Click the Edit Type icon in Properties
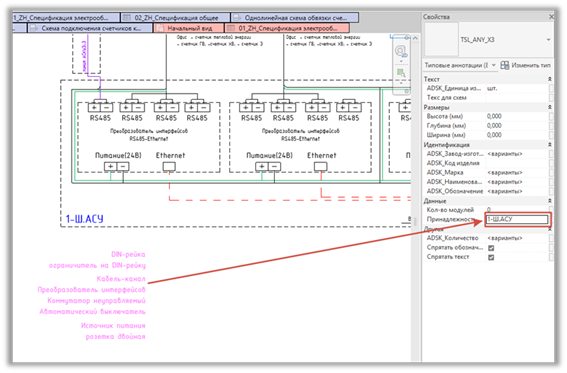The image size is (567, 373). [x=505, y=65]
